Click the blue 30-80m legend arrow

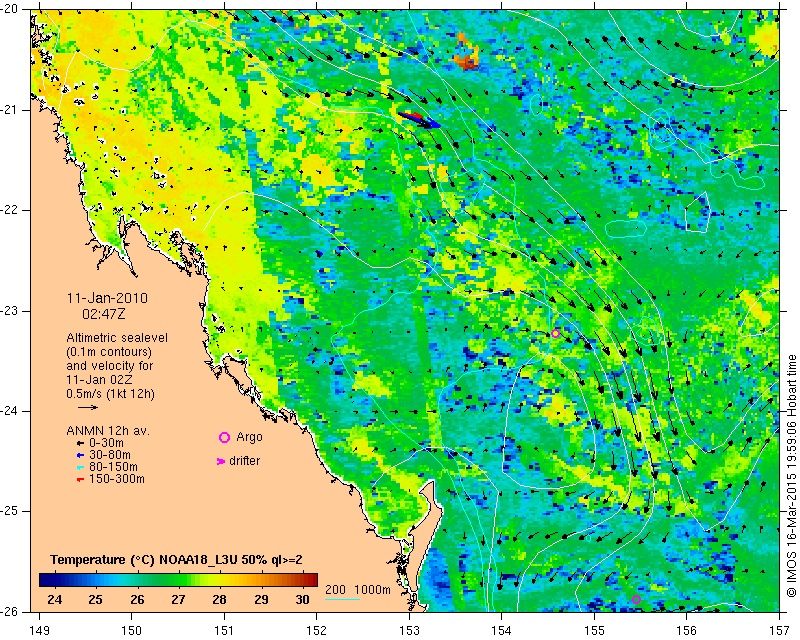pyautogui.click(x=80, y=455)
